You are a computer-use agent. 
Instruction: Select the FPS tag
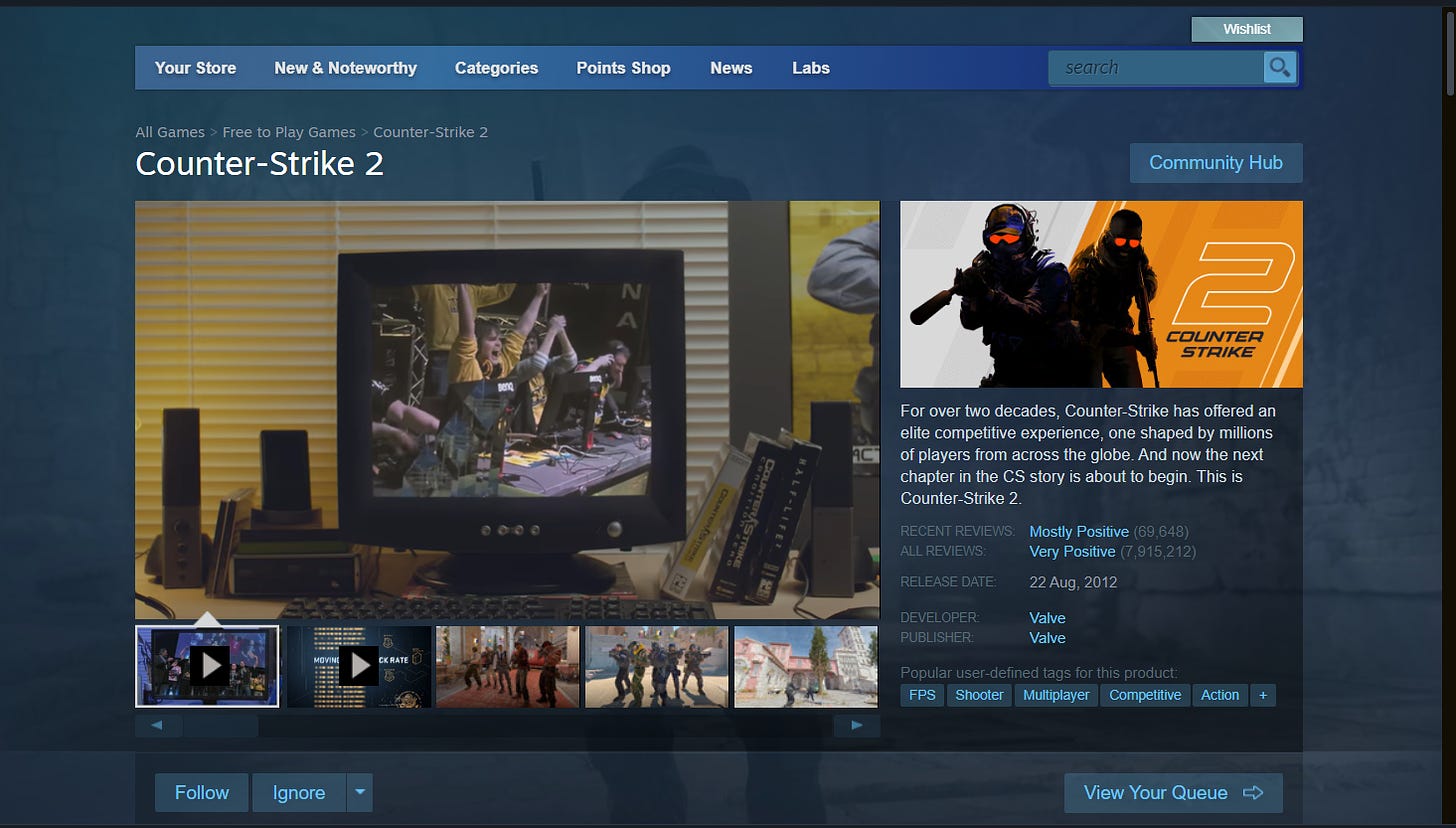922,695
